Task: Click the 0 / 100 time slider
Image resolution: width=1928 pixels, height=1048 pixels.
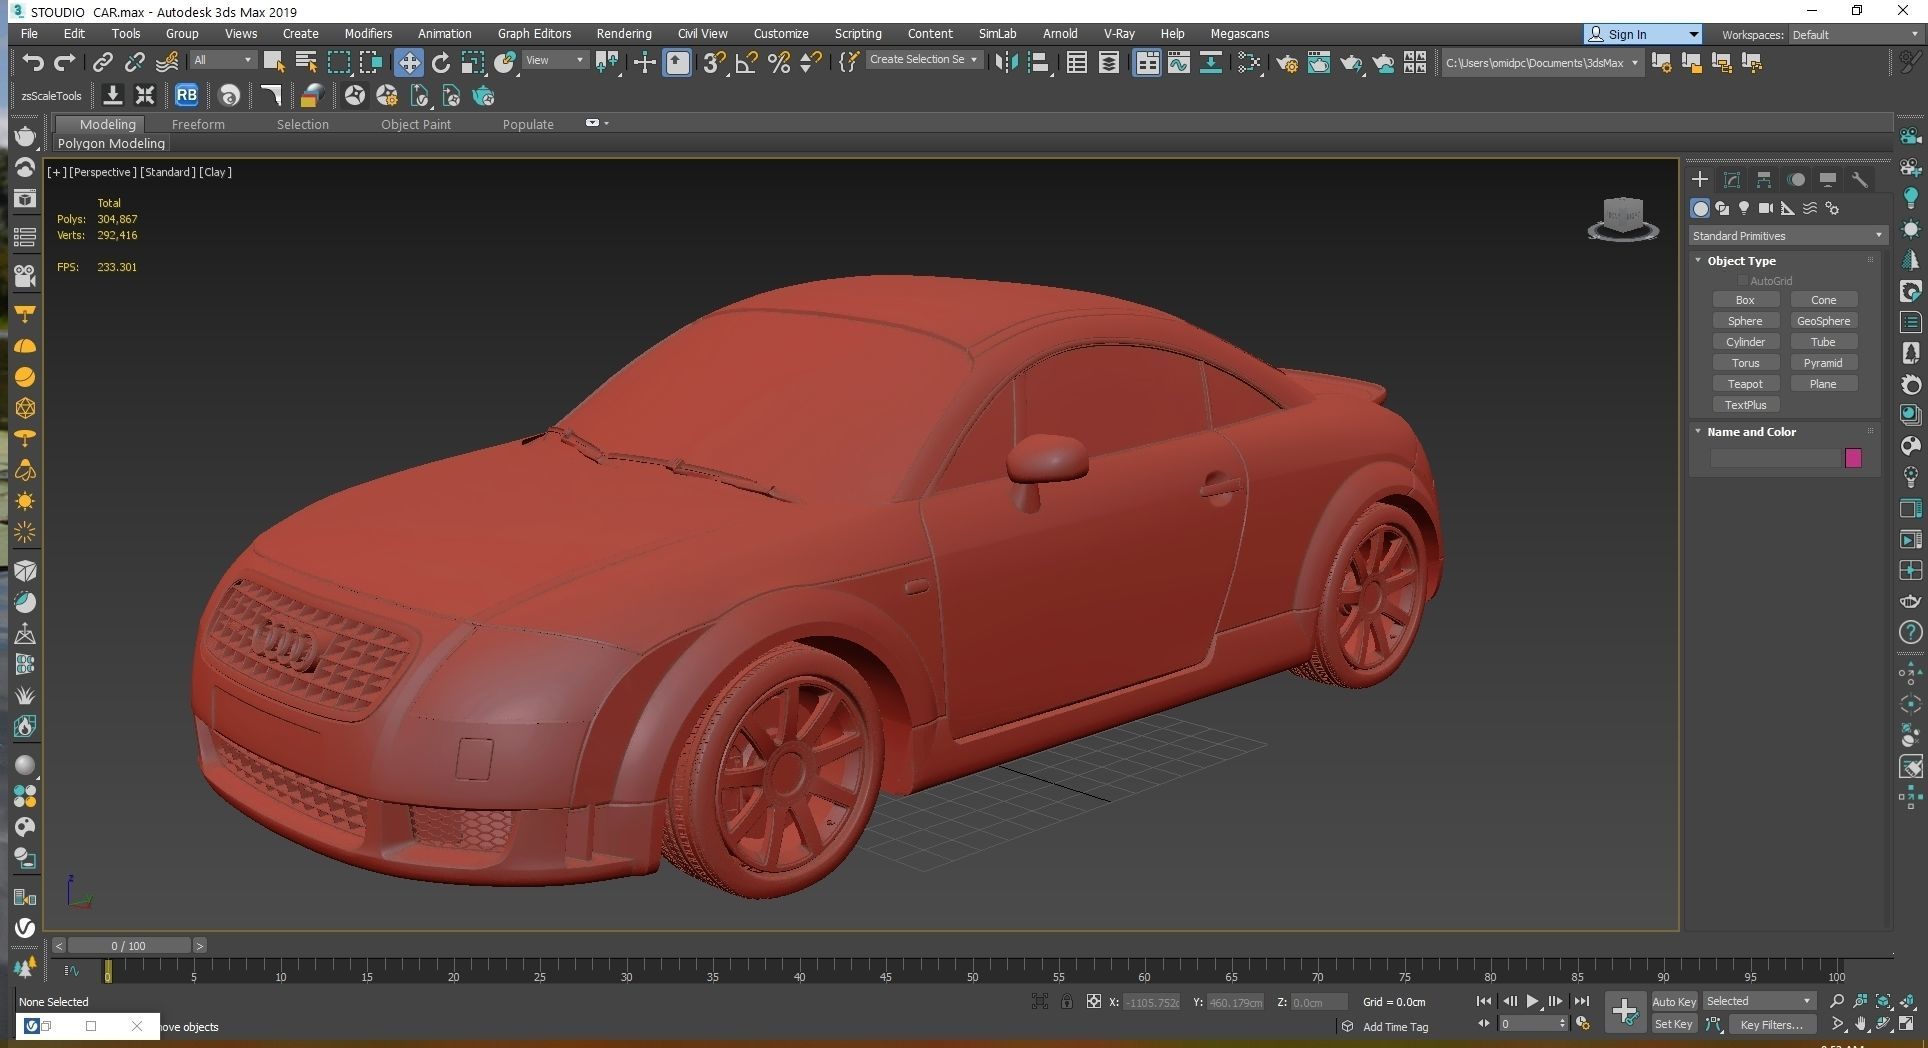Action: pyautogui.click(x=129, y=945)
